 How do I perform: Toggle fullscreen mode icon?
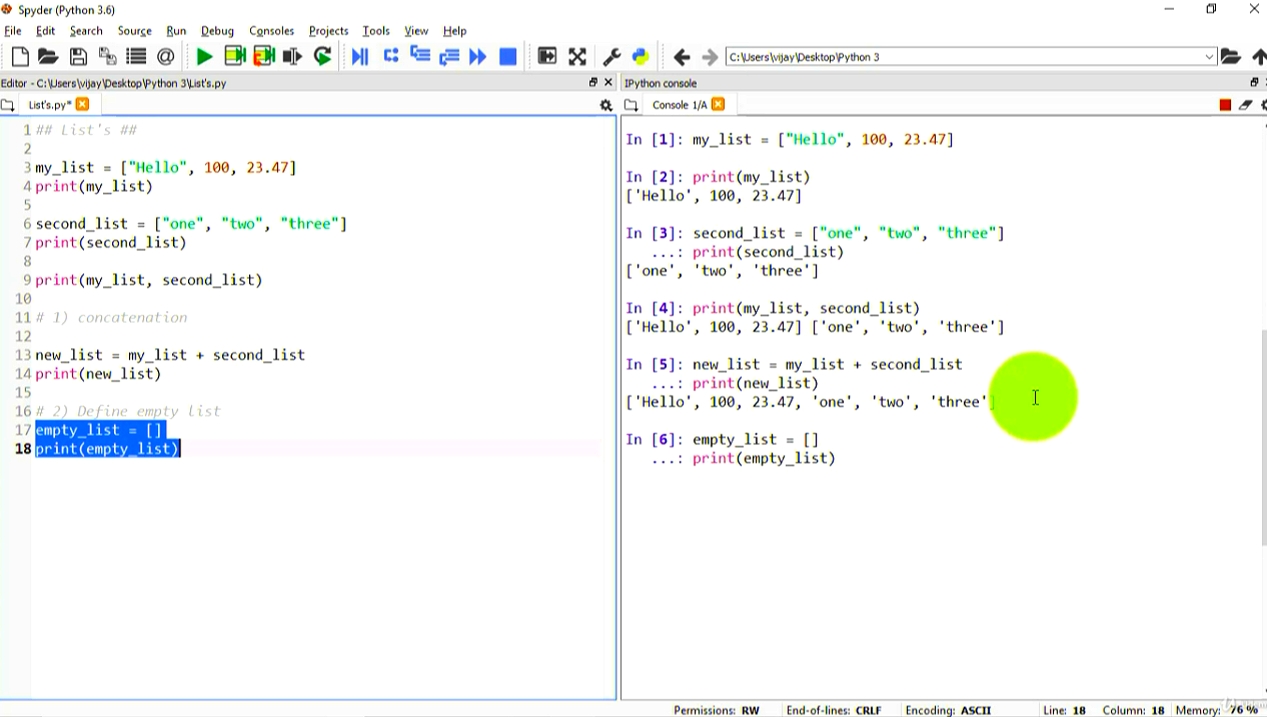pos(577,57)
